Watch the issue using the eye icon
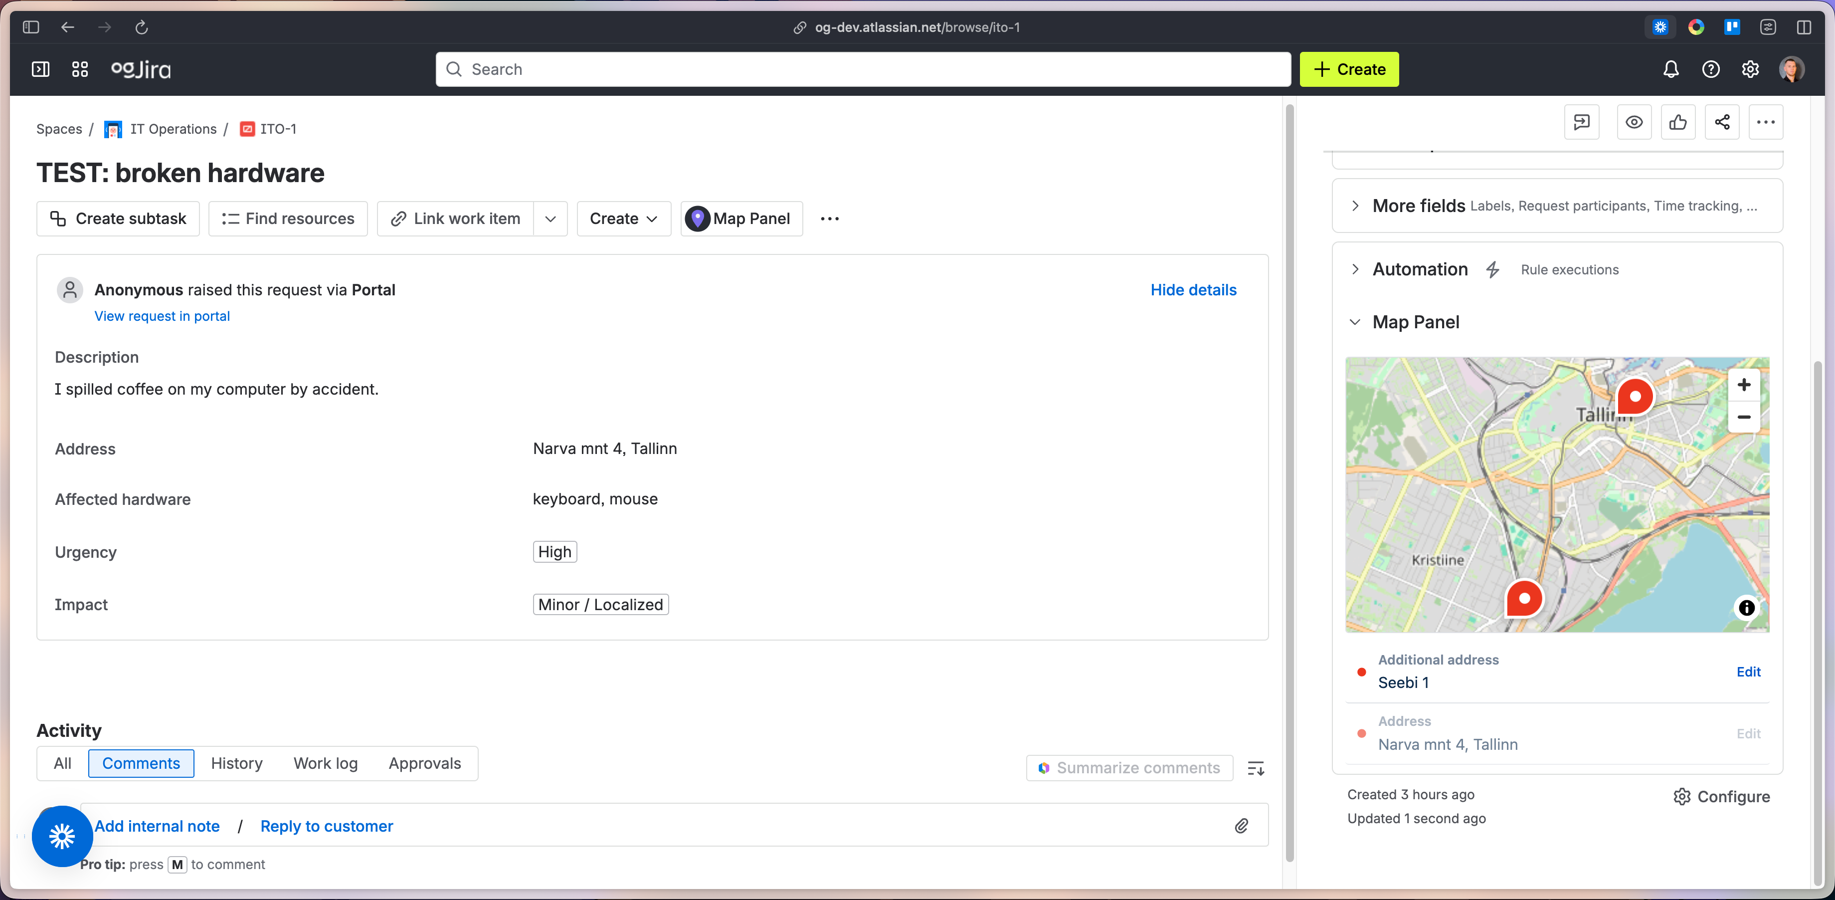The image size is (1835, 900). click(x=1634, y=122)
